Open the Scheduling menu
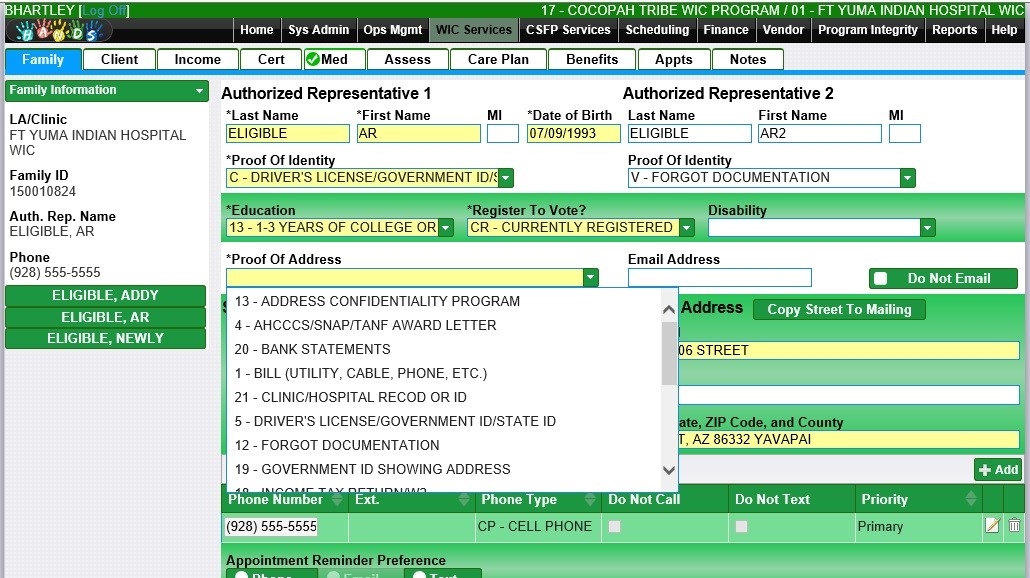Screen dimensions: 1030x578 657,30
